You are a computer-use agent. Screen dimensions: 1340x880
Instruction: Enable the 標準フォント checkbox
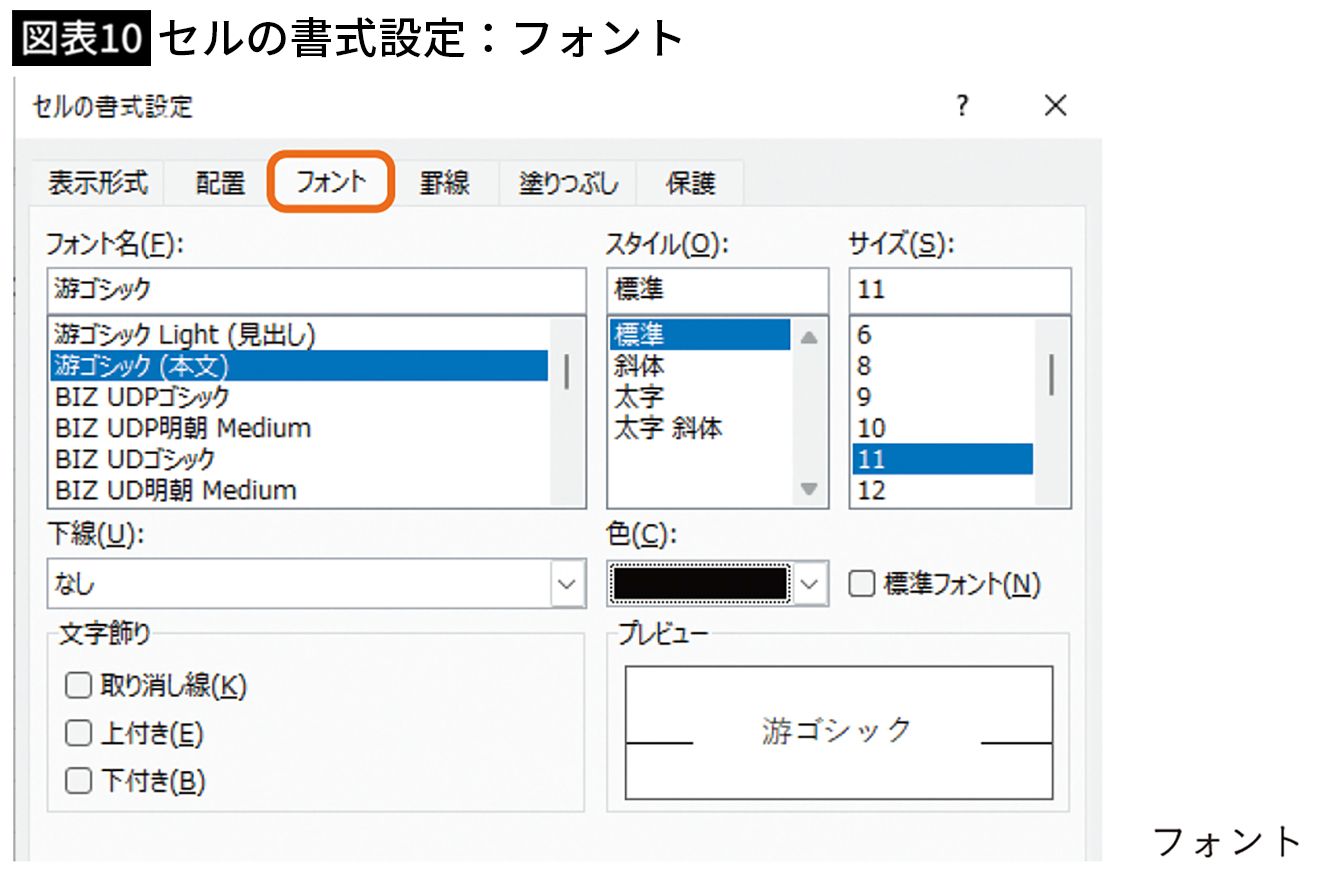click(x=861, y=584)
